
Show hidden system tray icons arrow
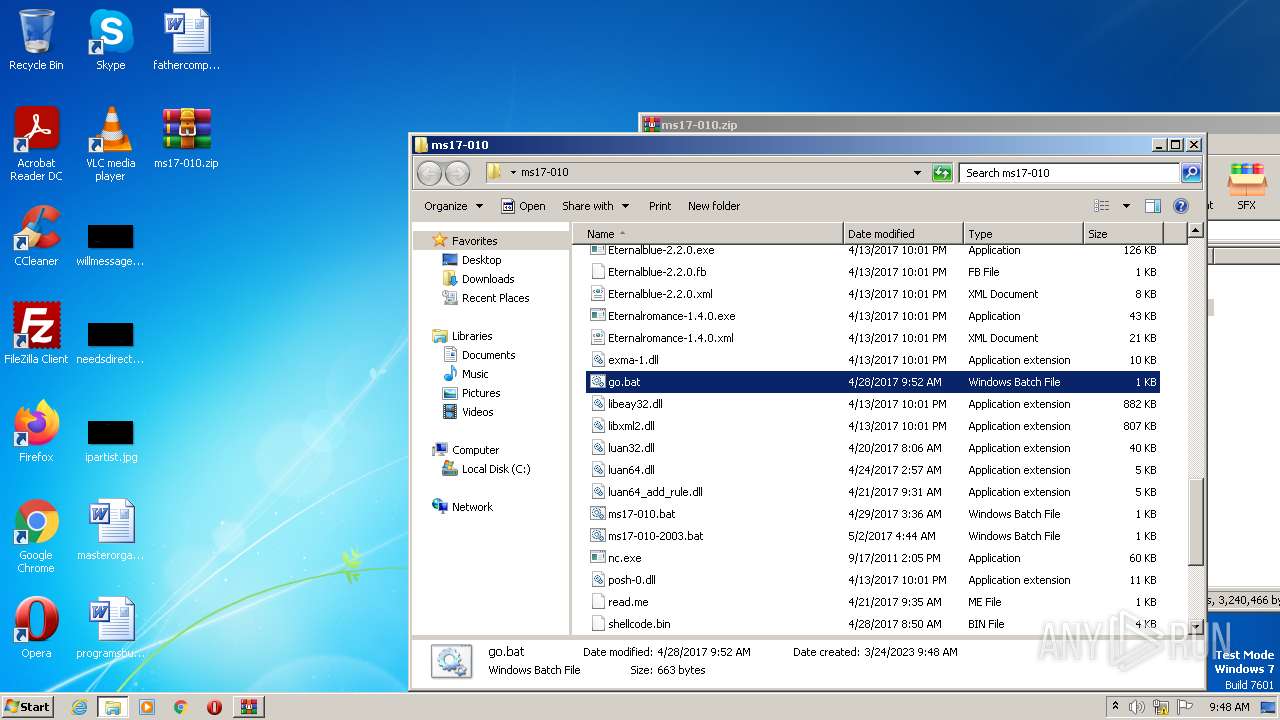click(x=1115, y=707)
